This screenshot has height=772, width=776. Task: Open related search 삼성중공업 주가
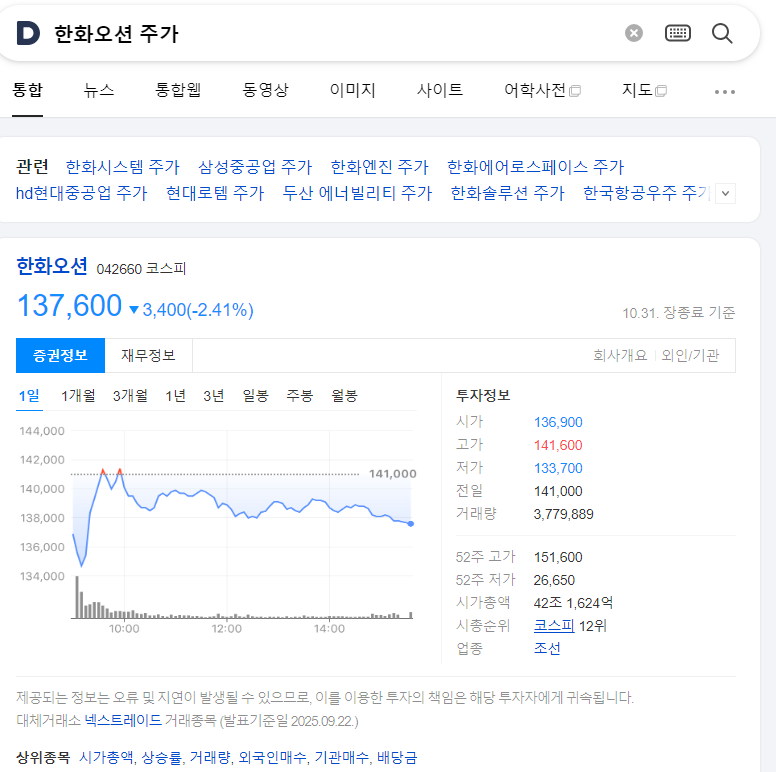coord(255,167)
